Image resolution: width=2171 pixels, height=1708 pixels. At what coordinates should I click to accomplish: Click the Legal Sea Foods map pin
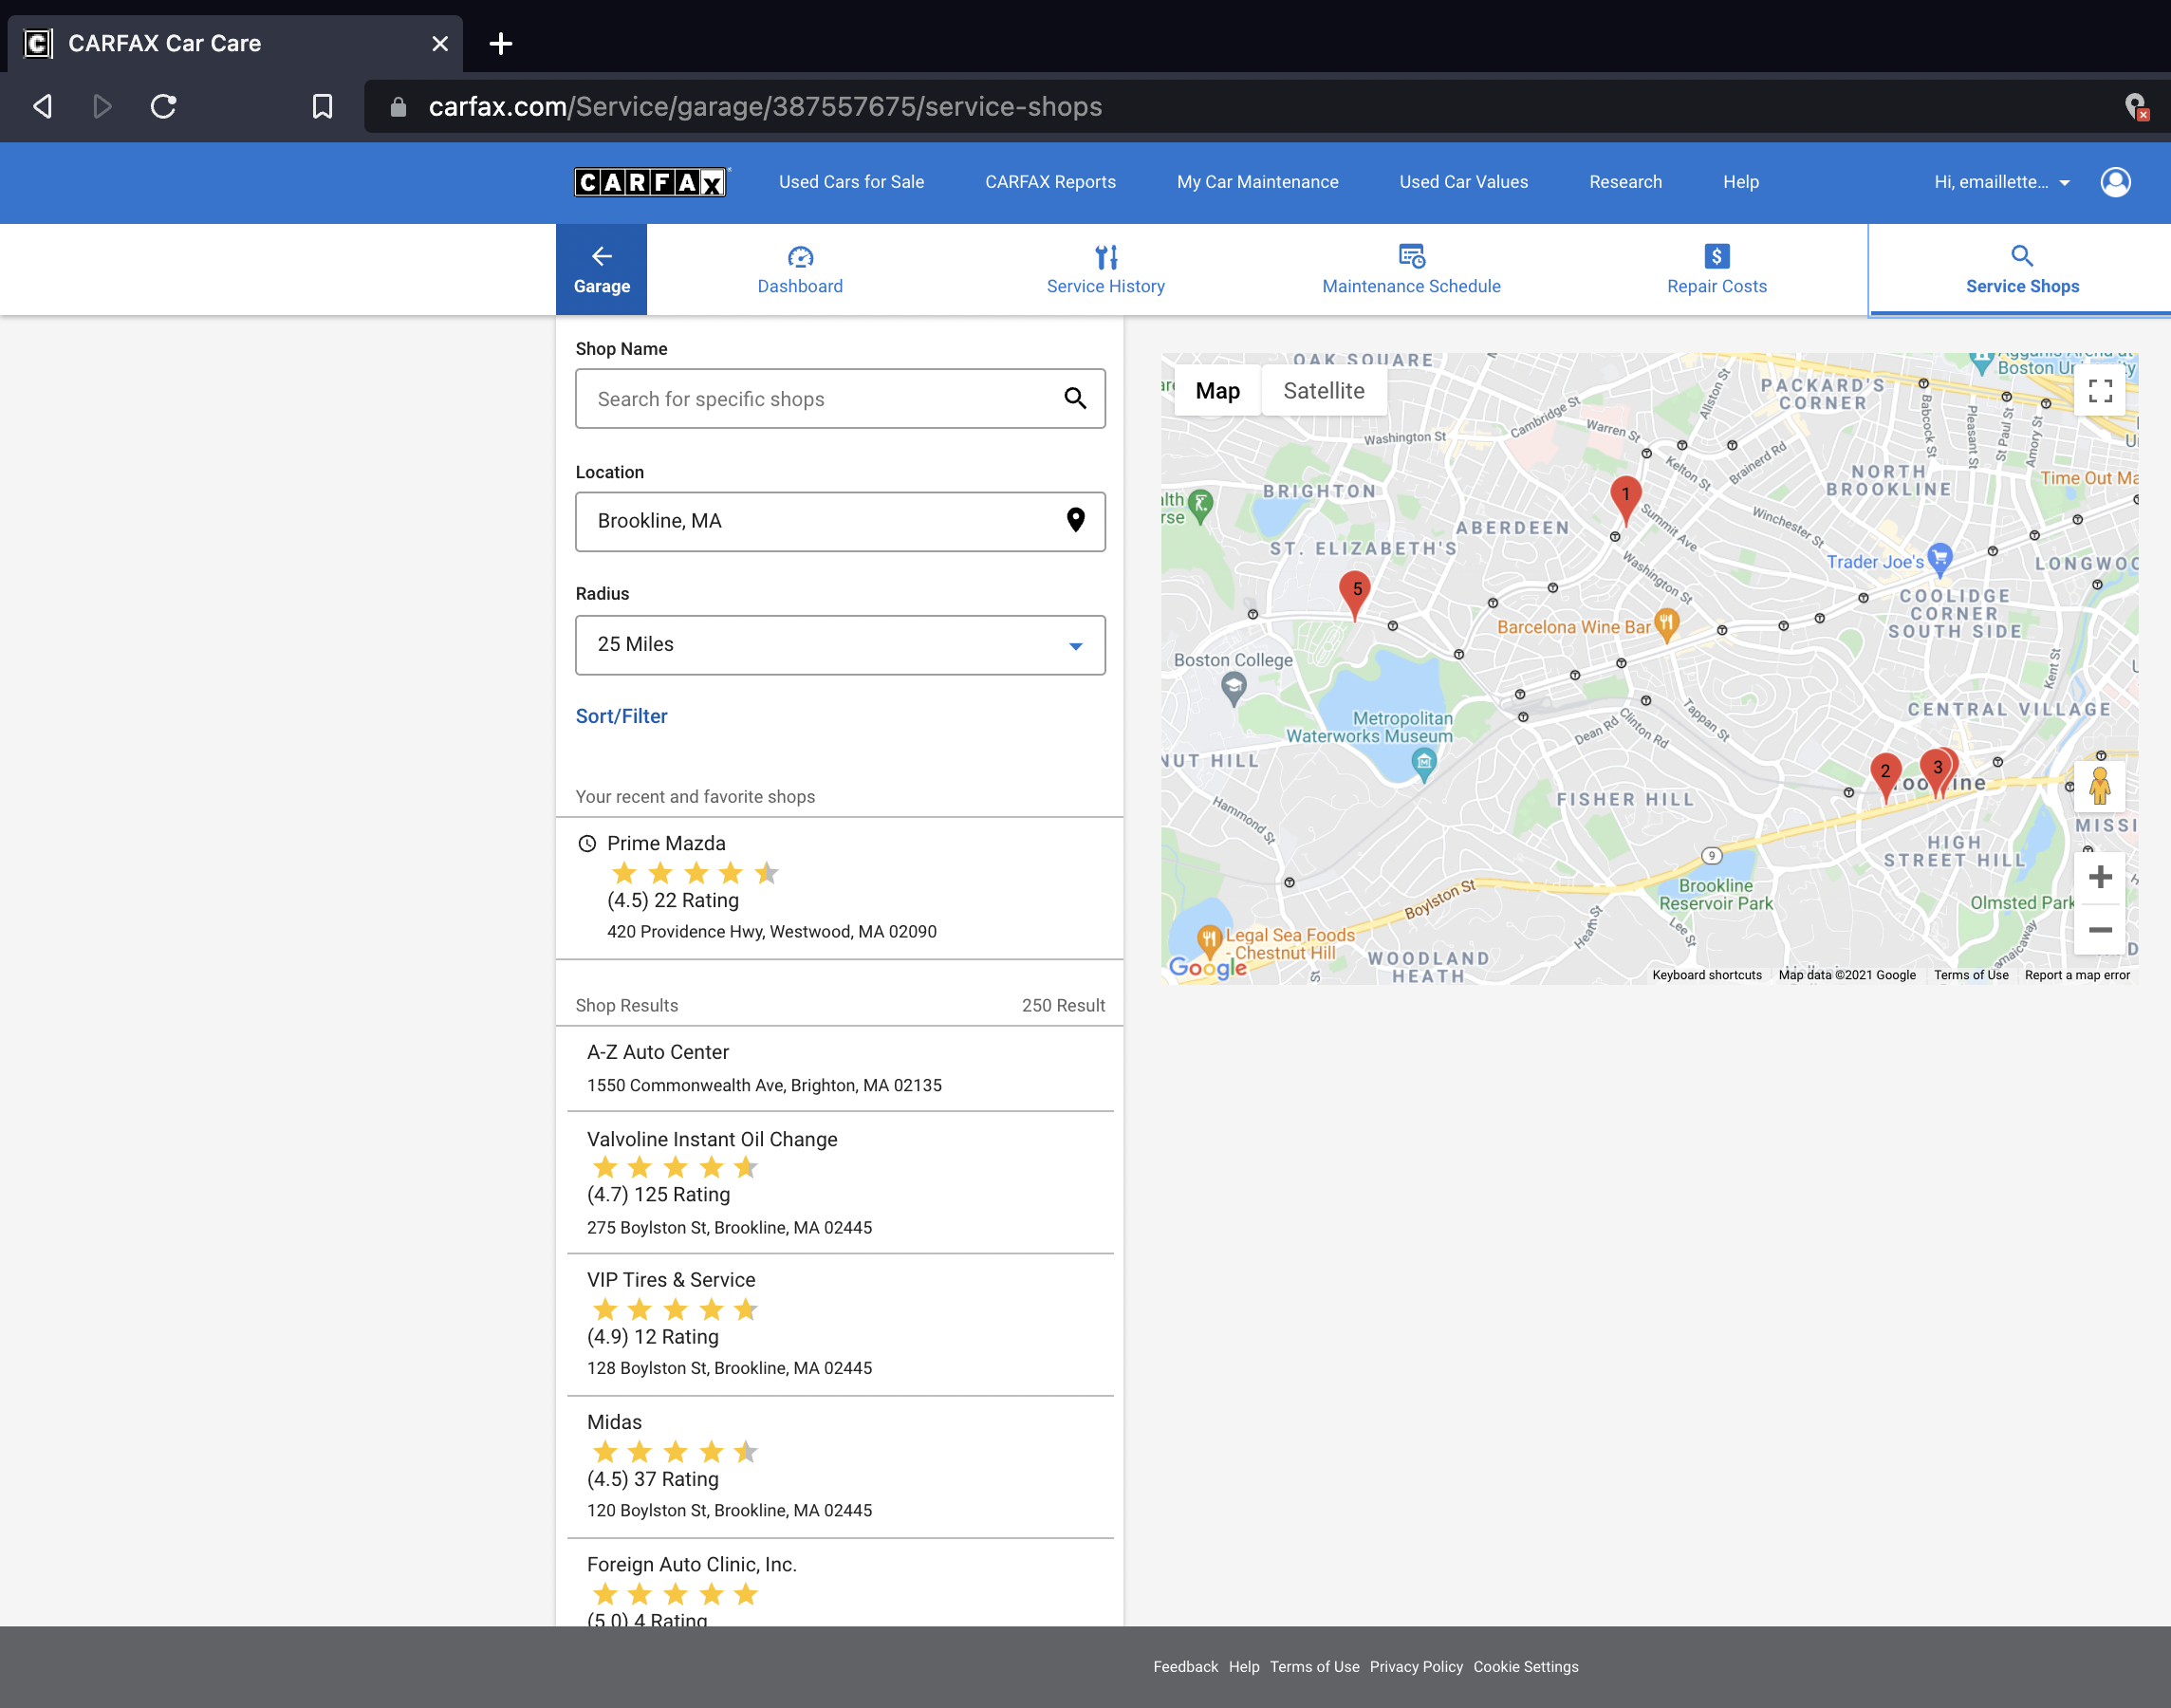tap(1209, 940)
